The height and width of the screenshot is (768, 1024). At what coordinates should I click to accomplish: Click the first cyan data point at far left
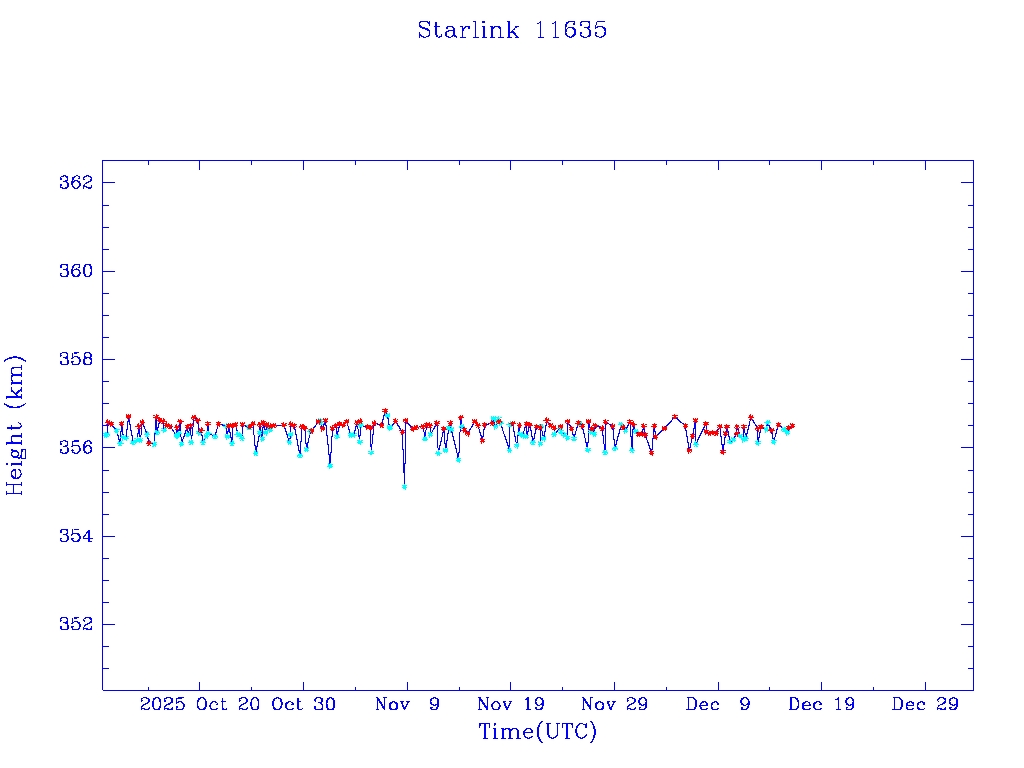click(x=106, y=434)
